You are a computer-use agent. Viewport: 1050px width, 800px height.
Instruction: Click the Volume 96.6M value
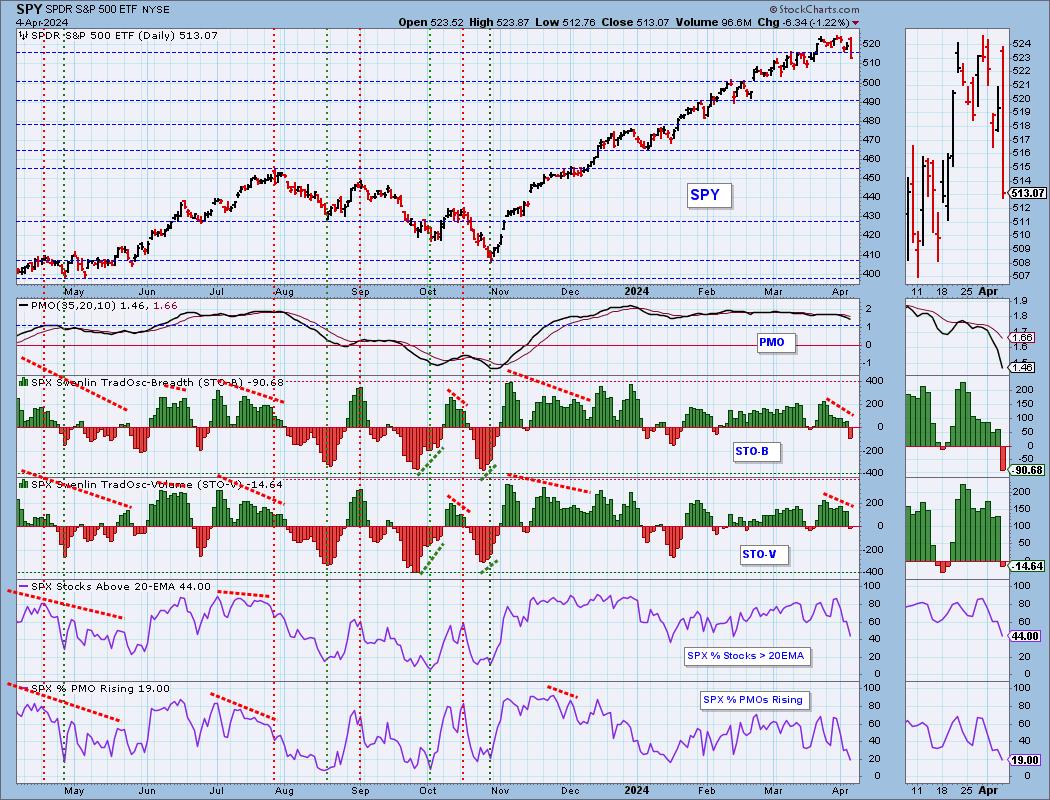click(713, 22)
